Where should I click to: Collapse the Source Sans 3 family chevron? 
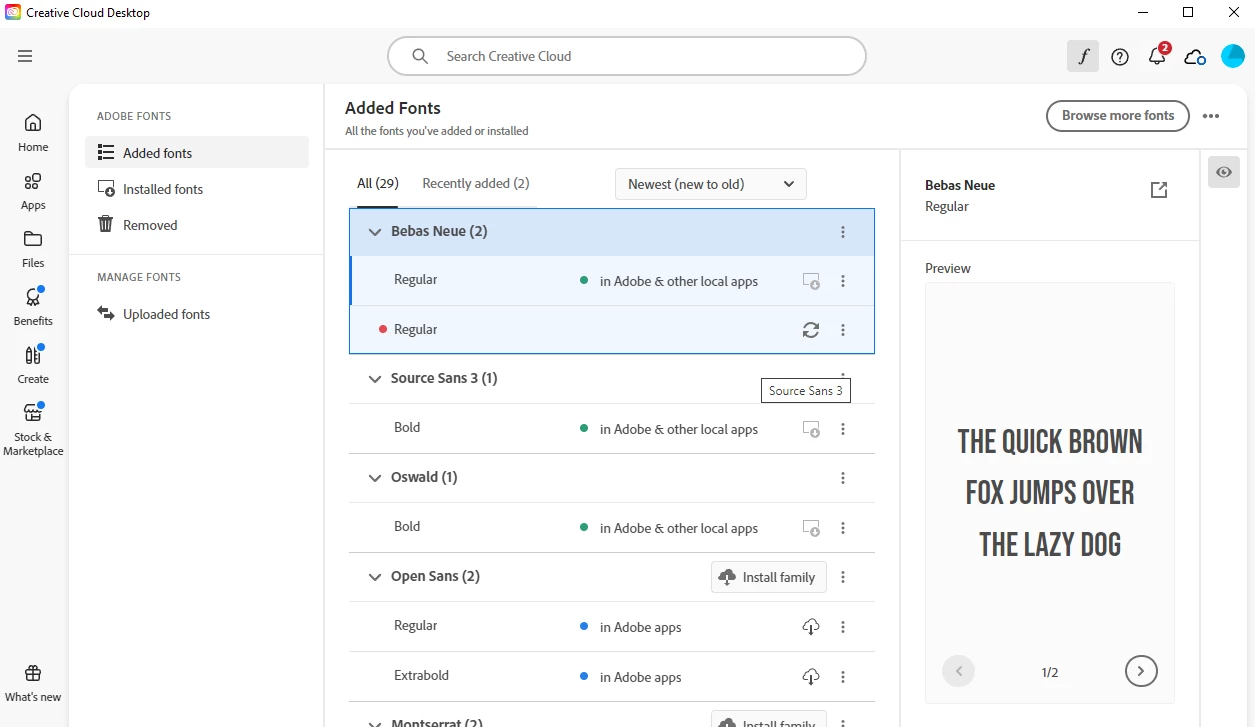coord(375,379)
